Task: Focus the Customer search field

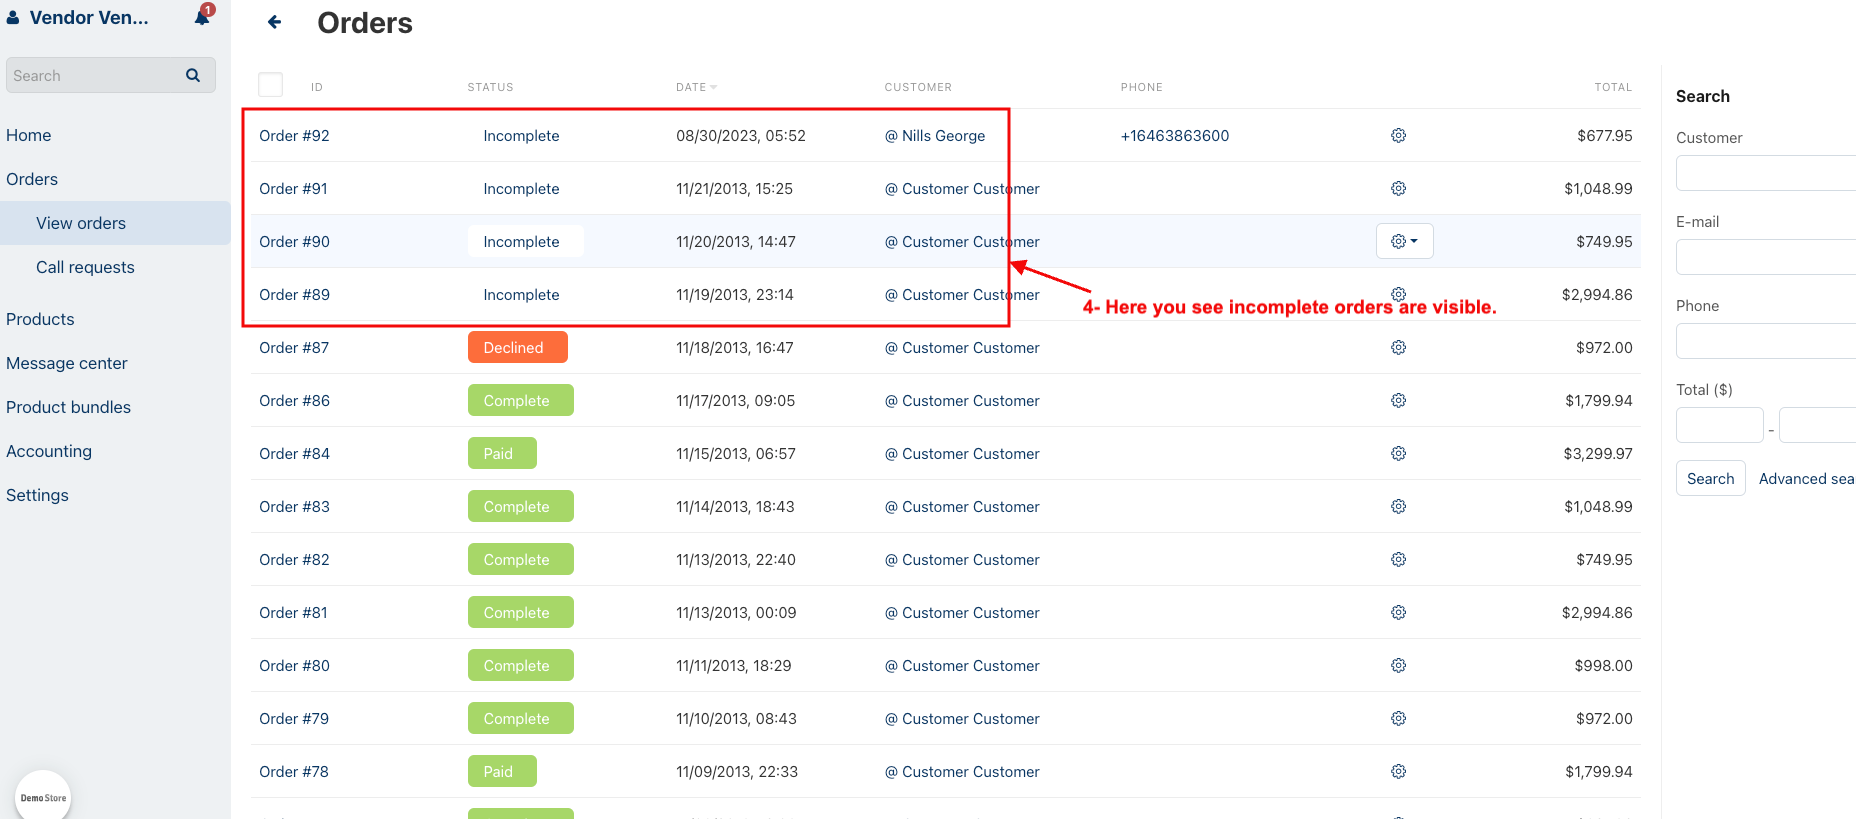Action: (1766, 173)
